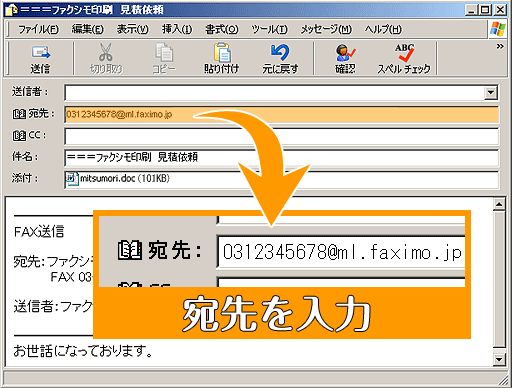Click the 送信 (Send) toolbar icon
The height and width of the screenshot is (388, 512).
41,52
